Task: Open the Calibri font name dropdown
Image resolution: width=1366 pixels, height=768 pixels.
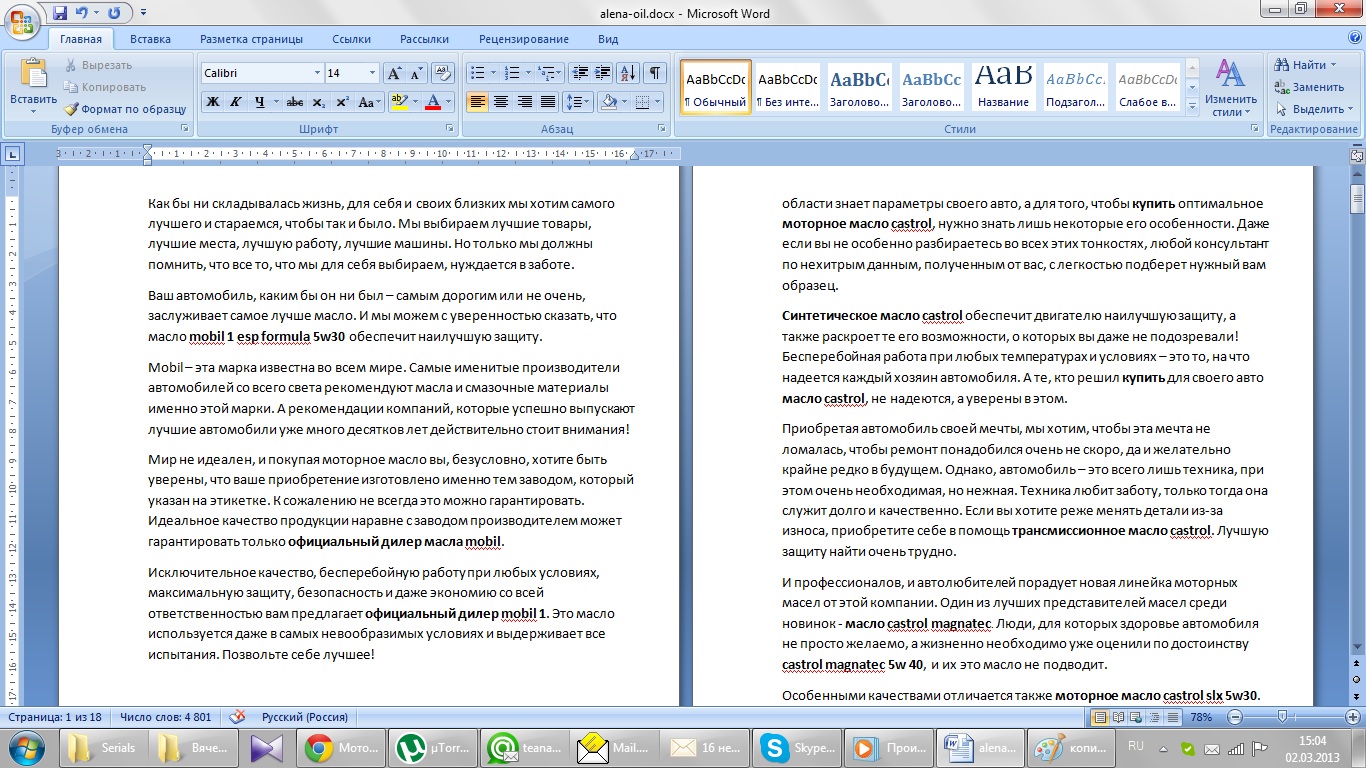Action: (x=317, y=73)
